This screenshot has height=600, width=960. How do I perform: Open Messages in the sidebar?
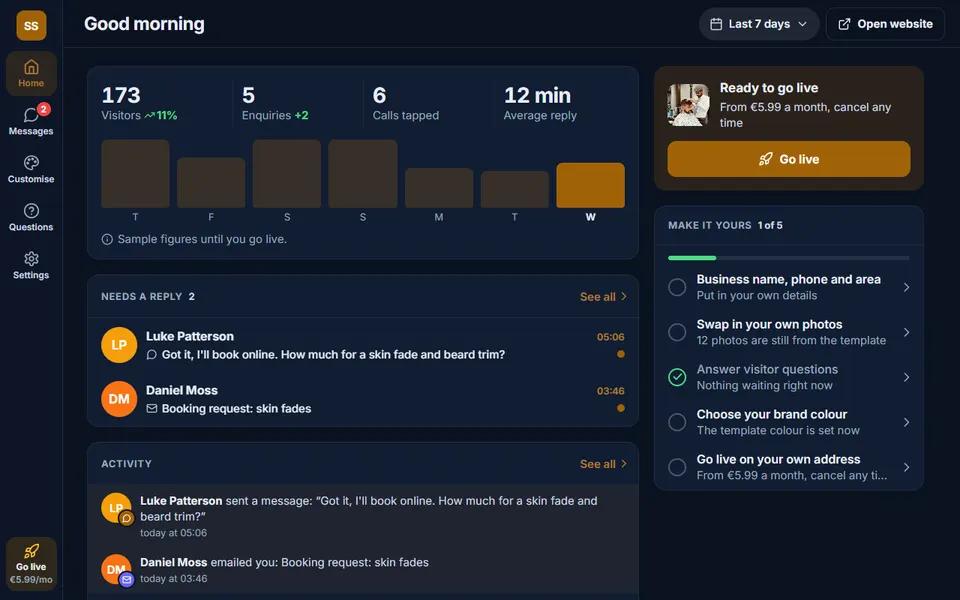tap(31, 121)
